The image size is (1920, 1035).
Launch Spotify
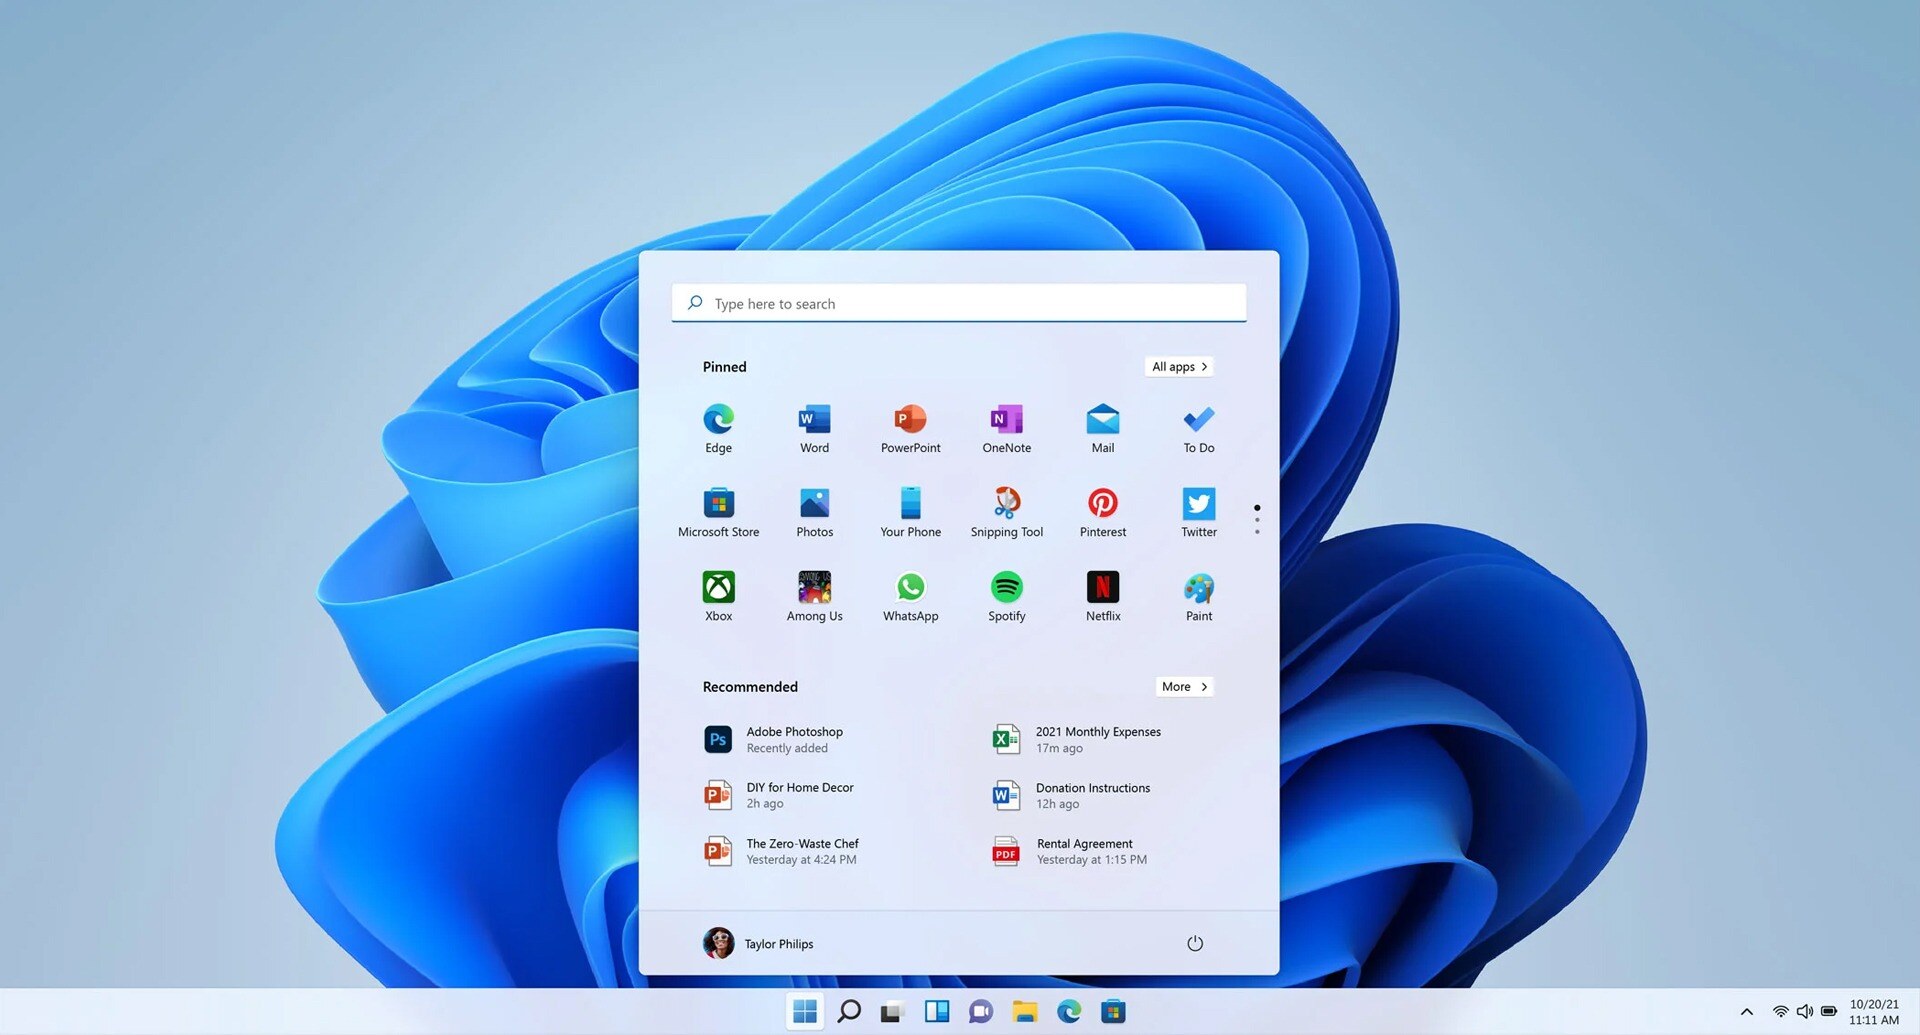pyautogui.click(x=1006, y=596)
